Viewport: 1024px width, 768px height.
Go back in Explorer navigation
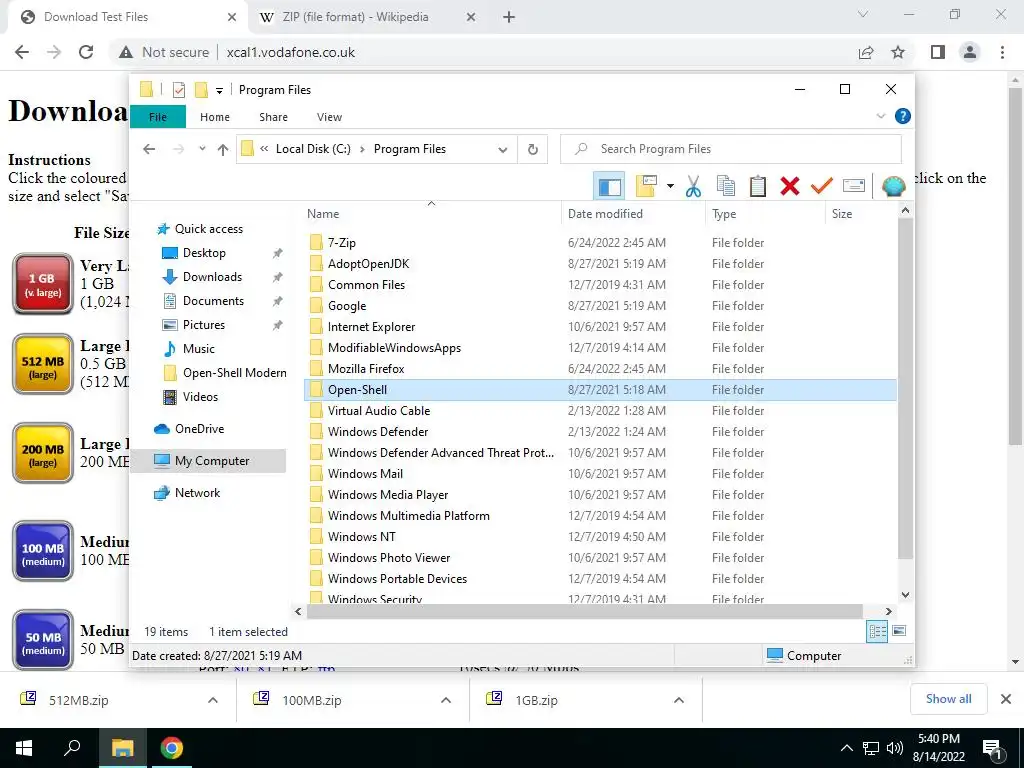[150, 149]
